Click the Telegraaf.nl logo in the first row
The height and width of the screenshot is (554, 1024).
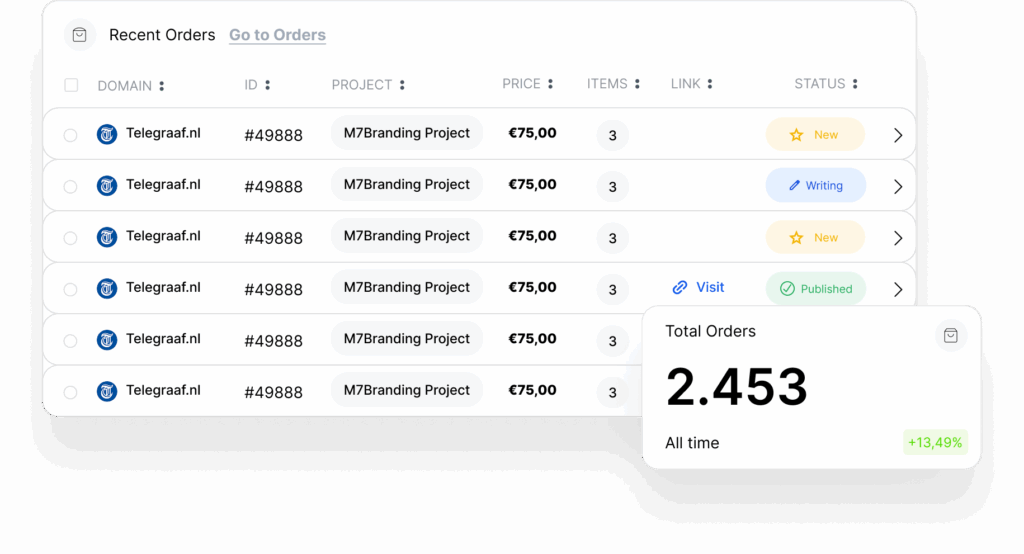[x=107, y=134]
